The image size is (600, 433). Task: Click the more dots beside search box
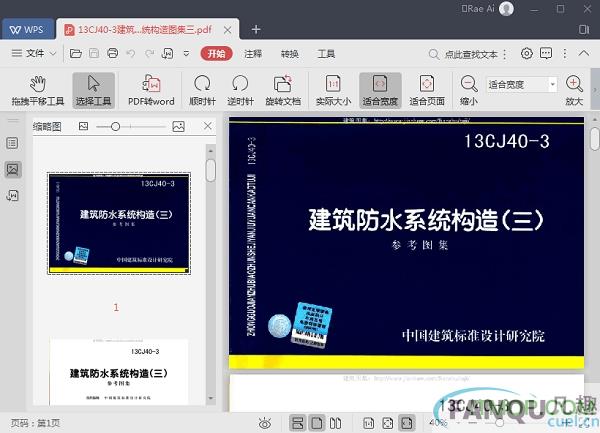coord(505,54)
